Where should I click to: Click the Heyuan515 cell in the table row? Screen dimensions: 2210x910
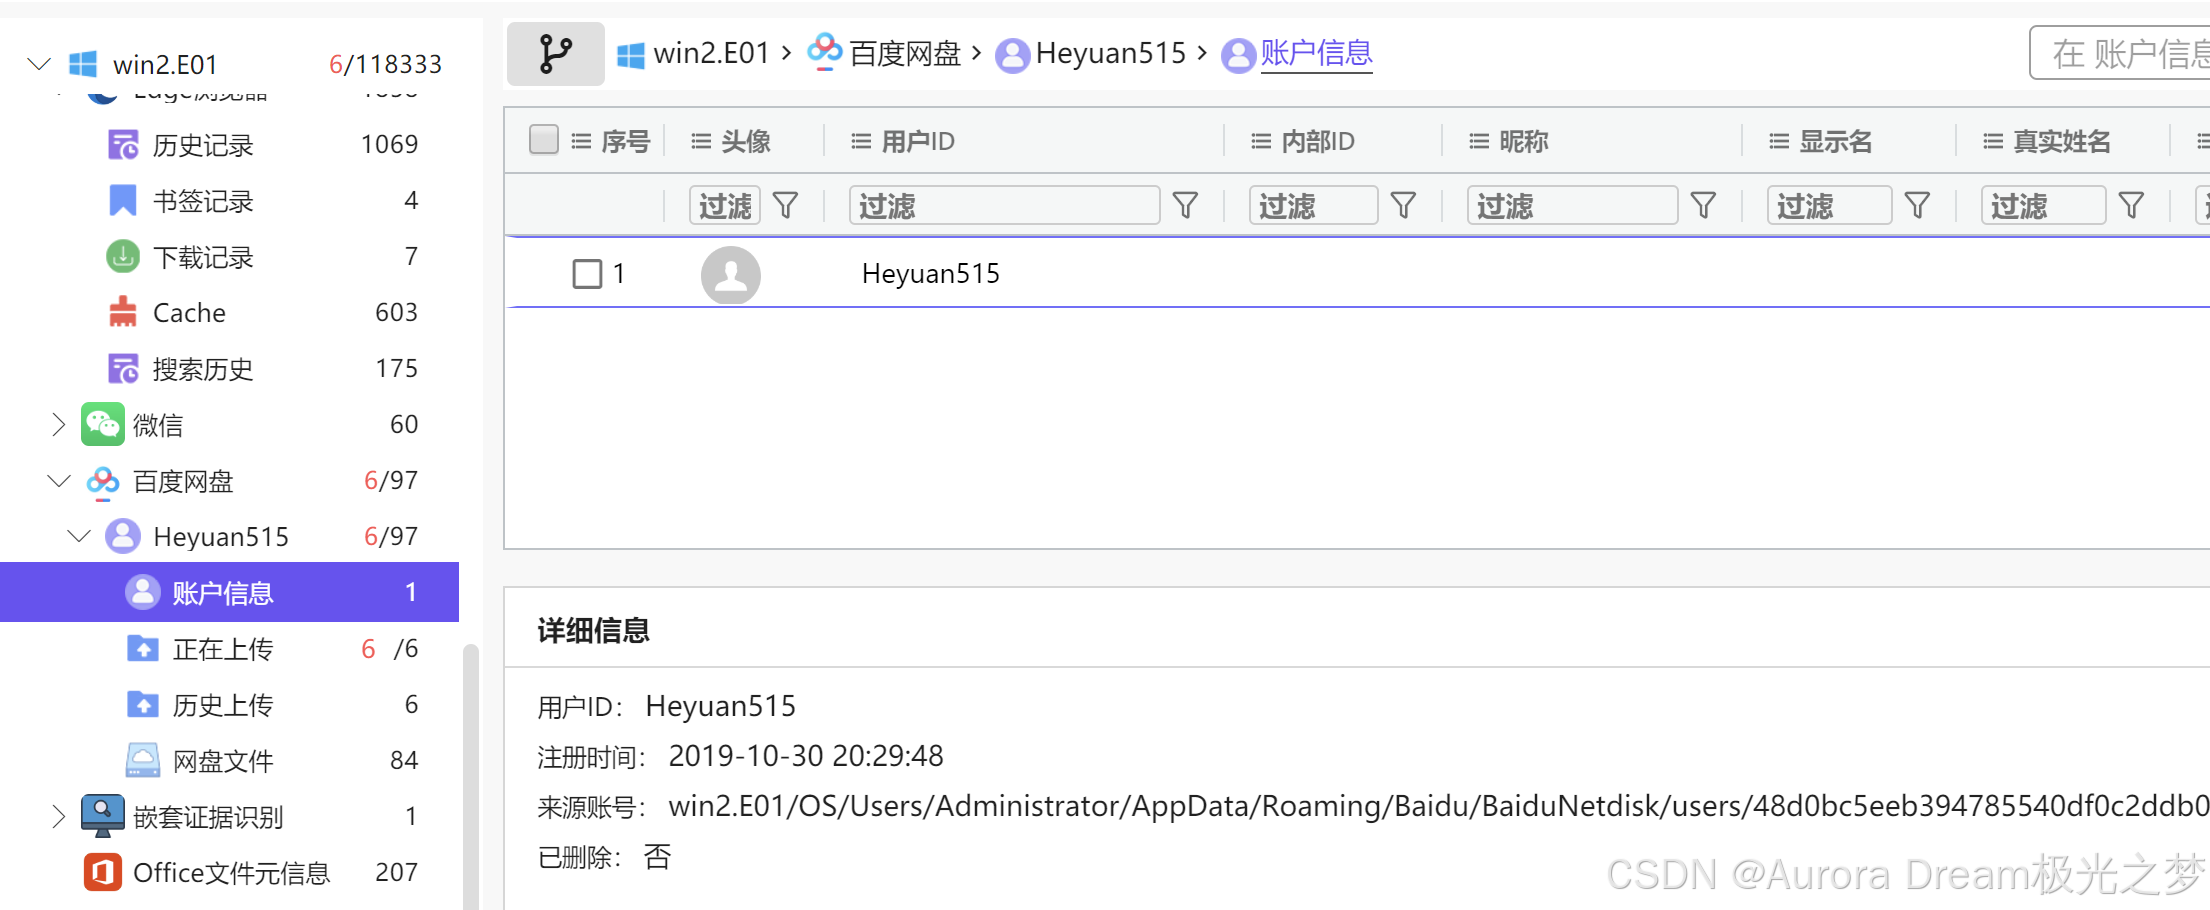[930, 273]
